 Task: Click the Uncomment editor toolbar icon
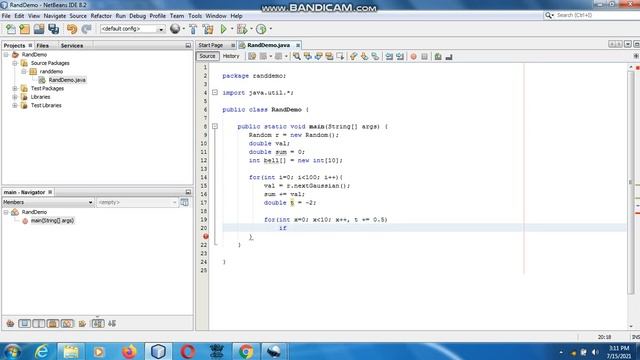(449, 57)
